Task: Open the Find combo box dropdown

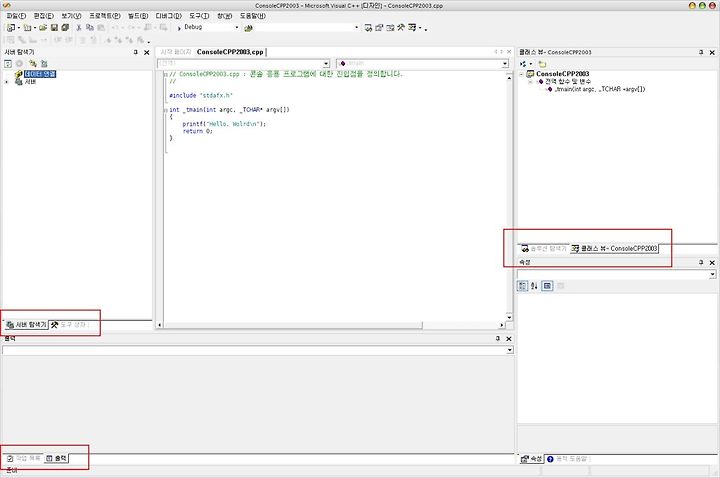Action: (356, 28)
